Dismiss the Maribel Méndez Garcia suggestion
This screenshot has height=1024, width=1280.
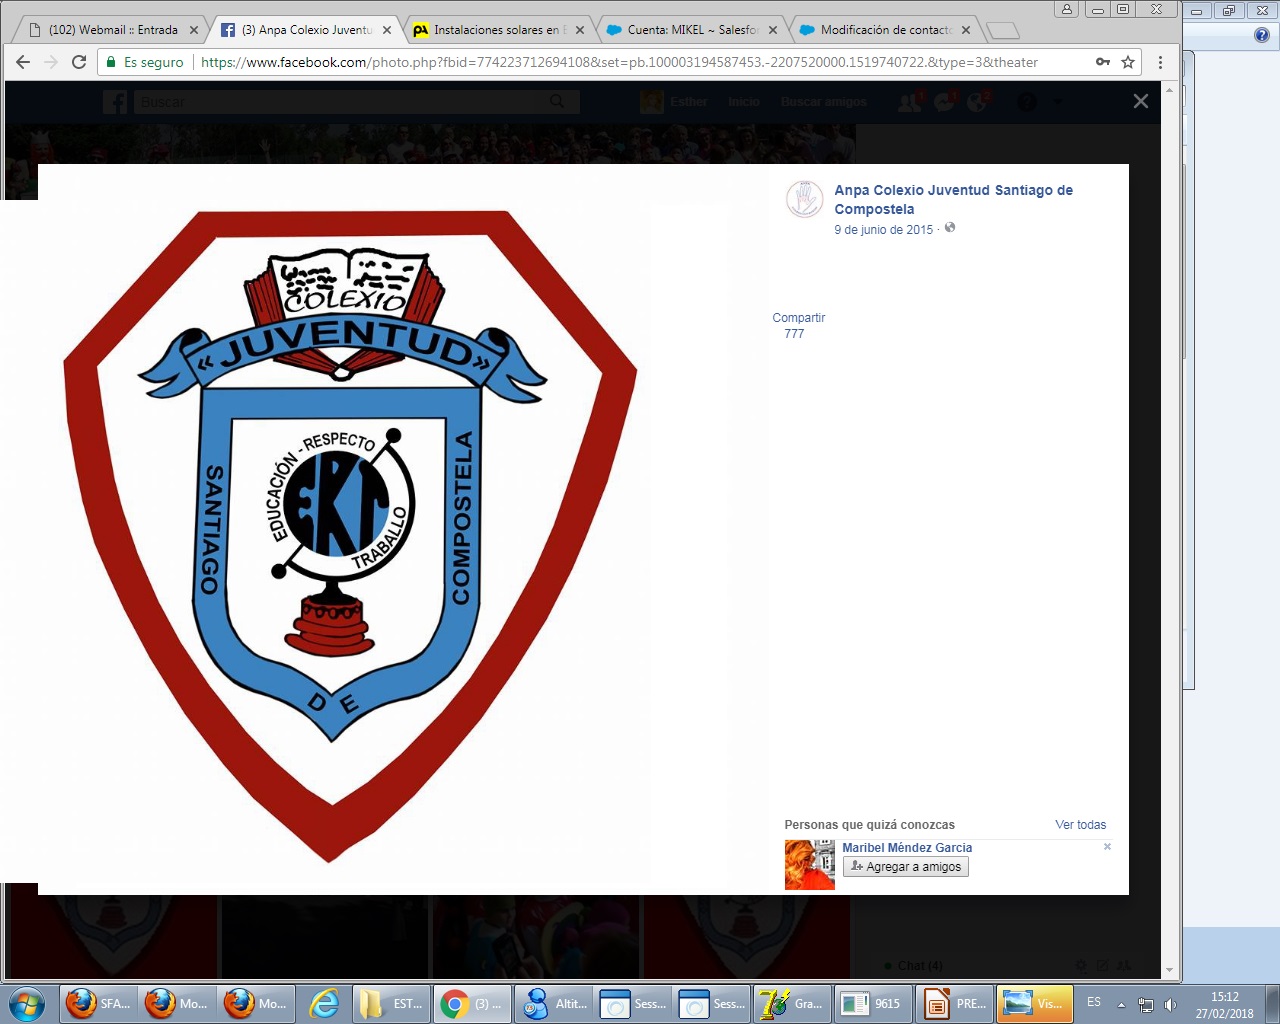click(1107, 847)
